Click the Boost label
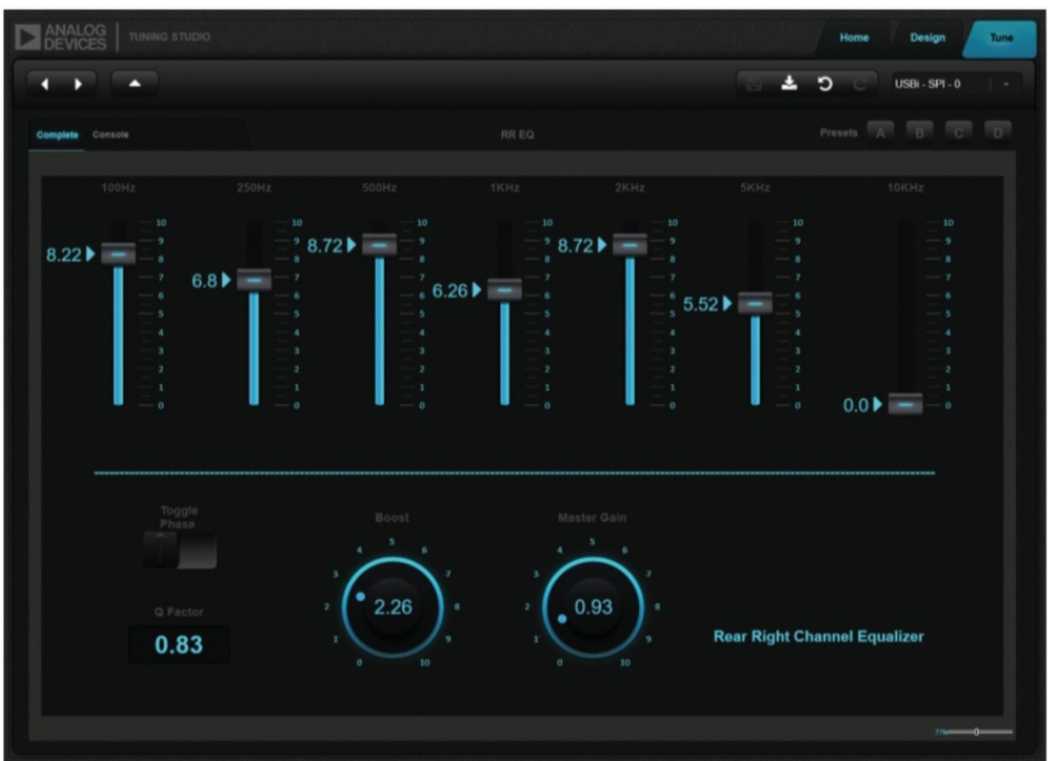This screenshot has width=1048, height=761. (392, 518)
